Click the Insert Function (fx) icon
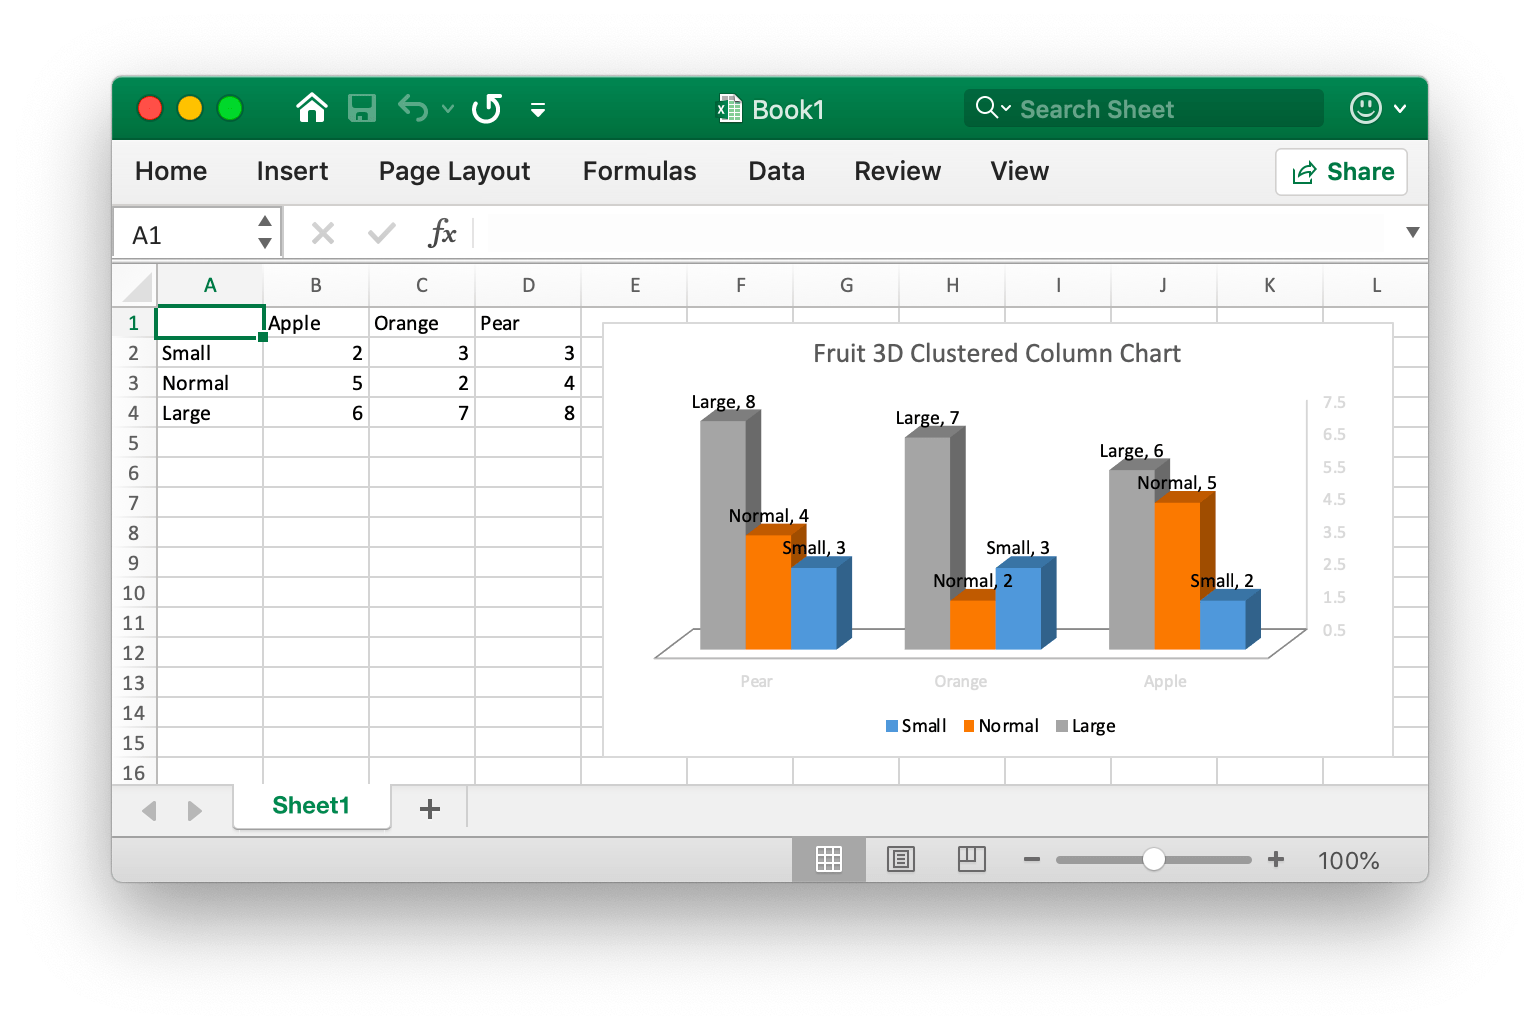 click(x=443, y=232)
